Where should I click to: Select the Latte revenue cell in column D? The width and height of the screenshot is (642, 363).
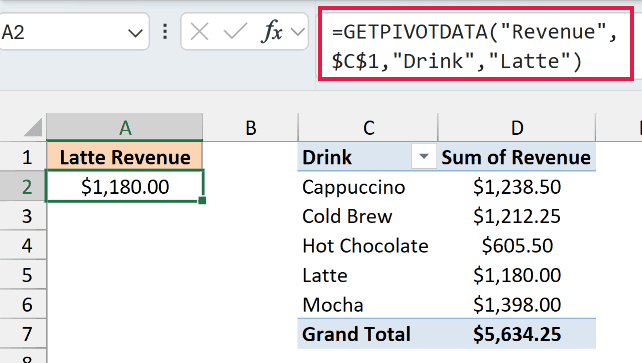click(517, 275)
